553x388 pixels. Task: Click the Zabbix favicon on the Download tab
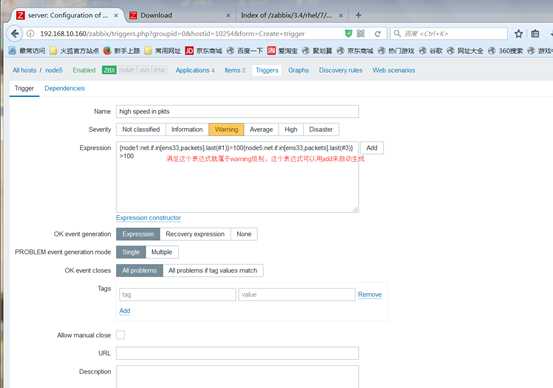(133, 15)
